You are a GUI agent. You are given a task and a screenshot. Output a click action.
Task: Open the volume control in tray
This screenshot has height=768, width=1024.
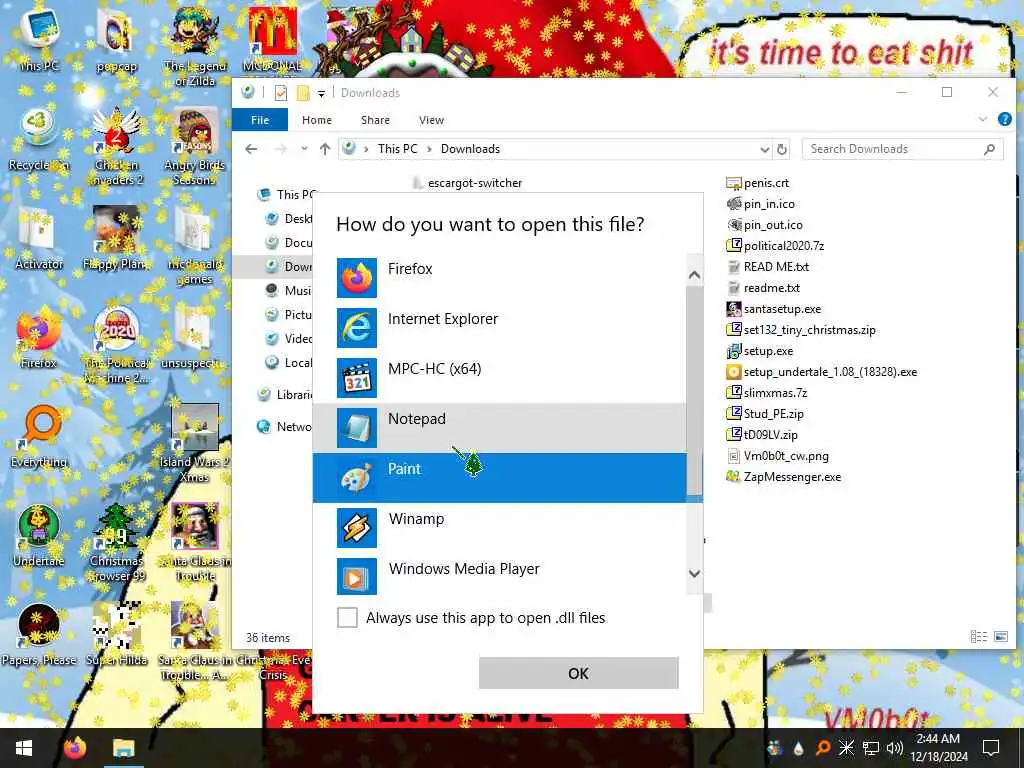click(x=894, y=748)
